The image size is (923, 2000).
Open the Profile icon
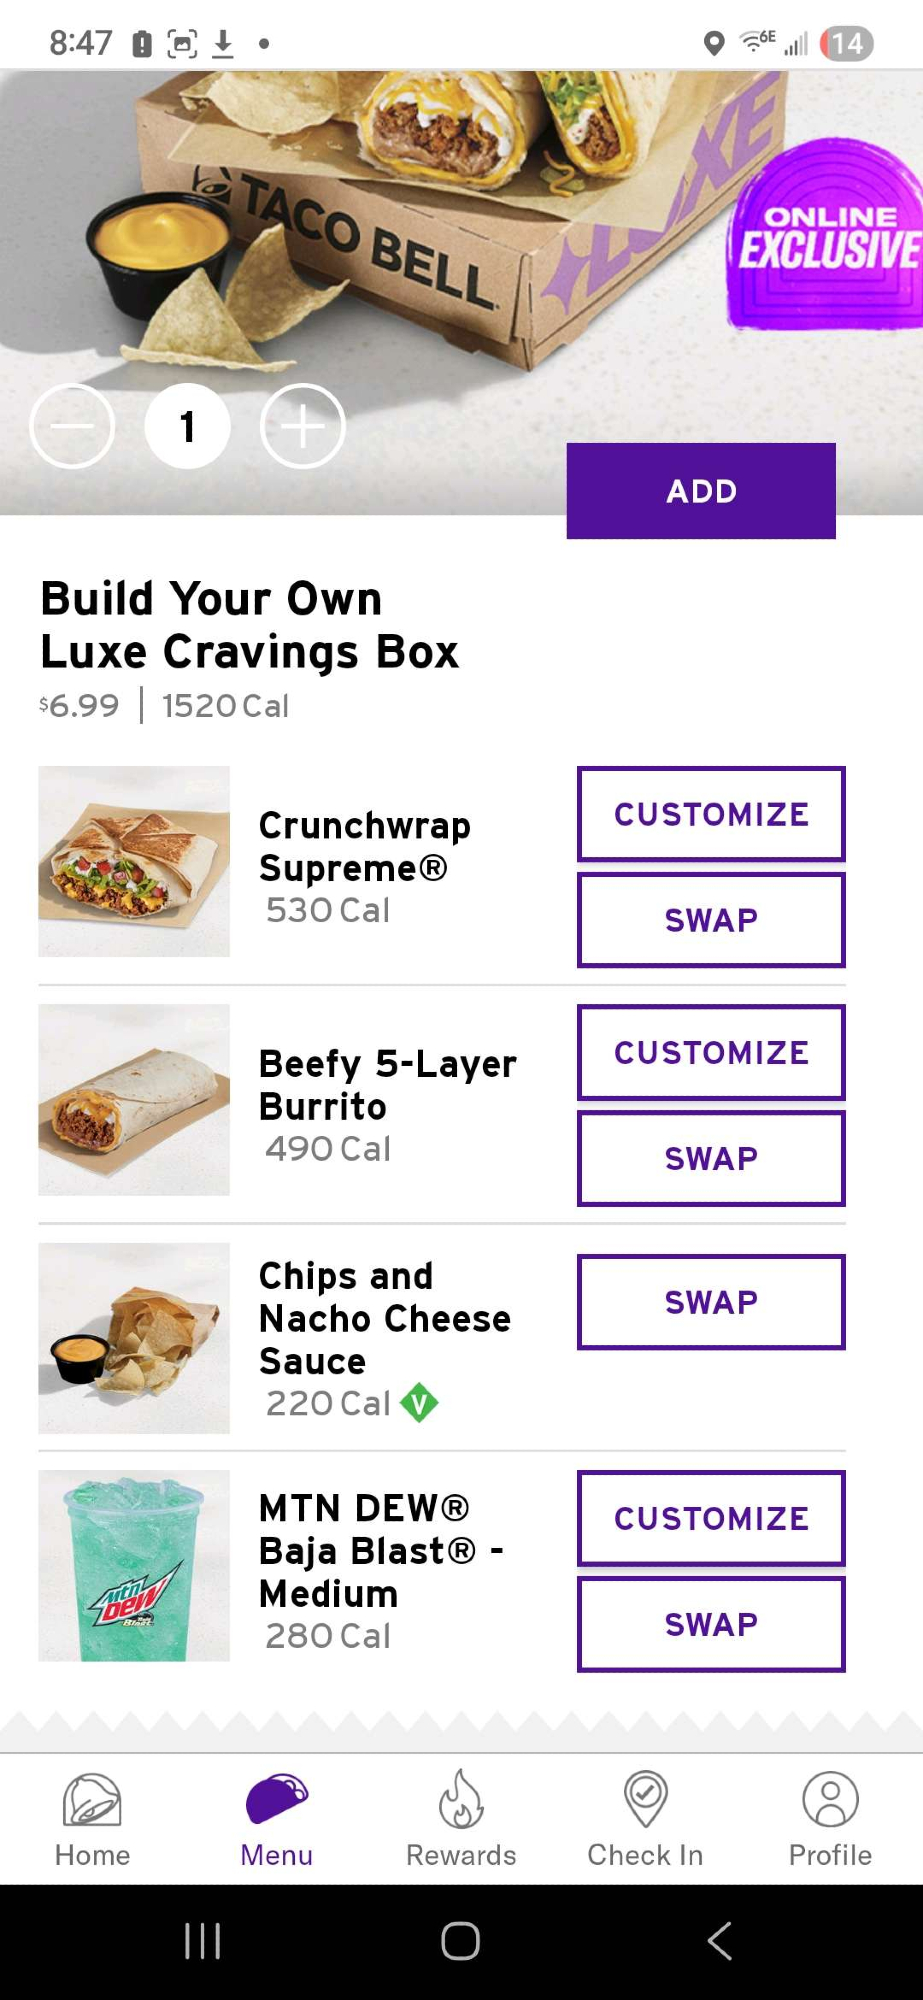tap(830, 1800)
